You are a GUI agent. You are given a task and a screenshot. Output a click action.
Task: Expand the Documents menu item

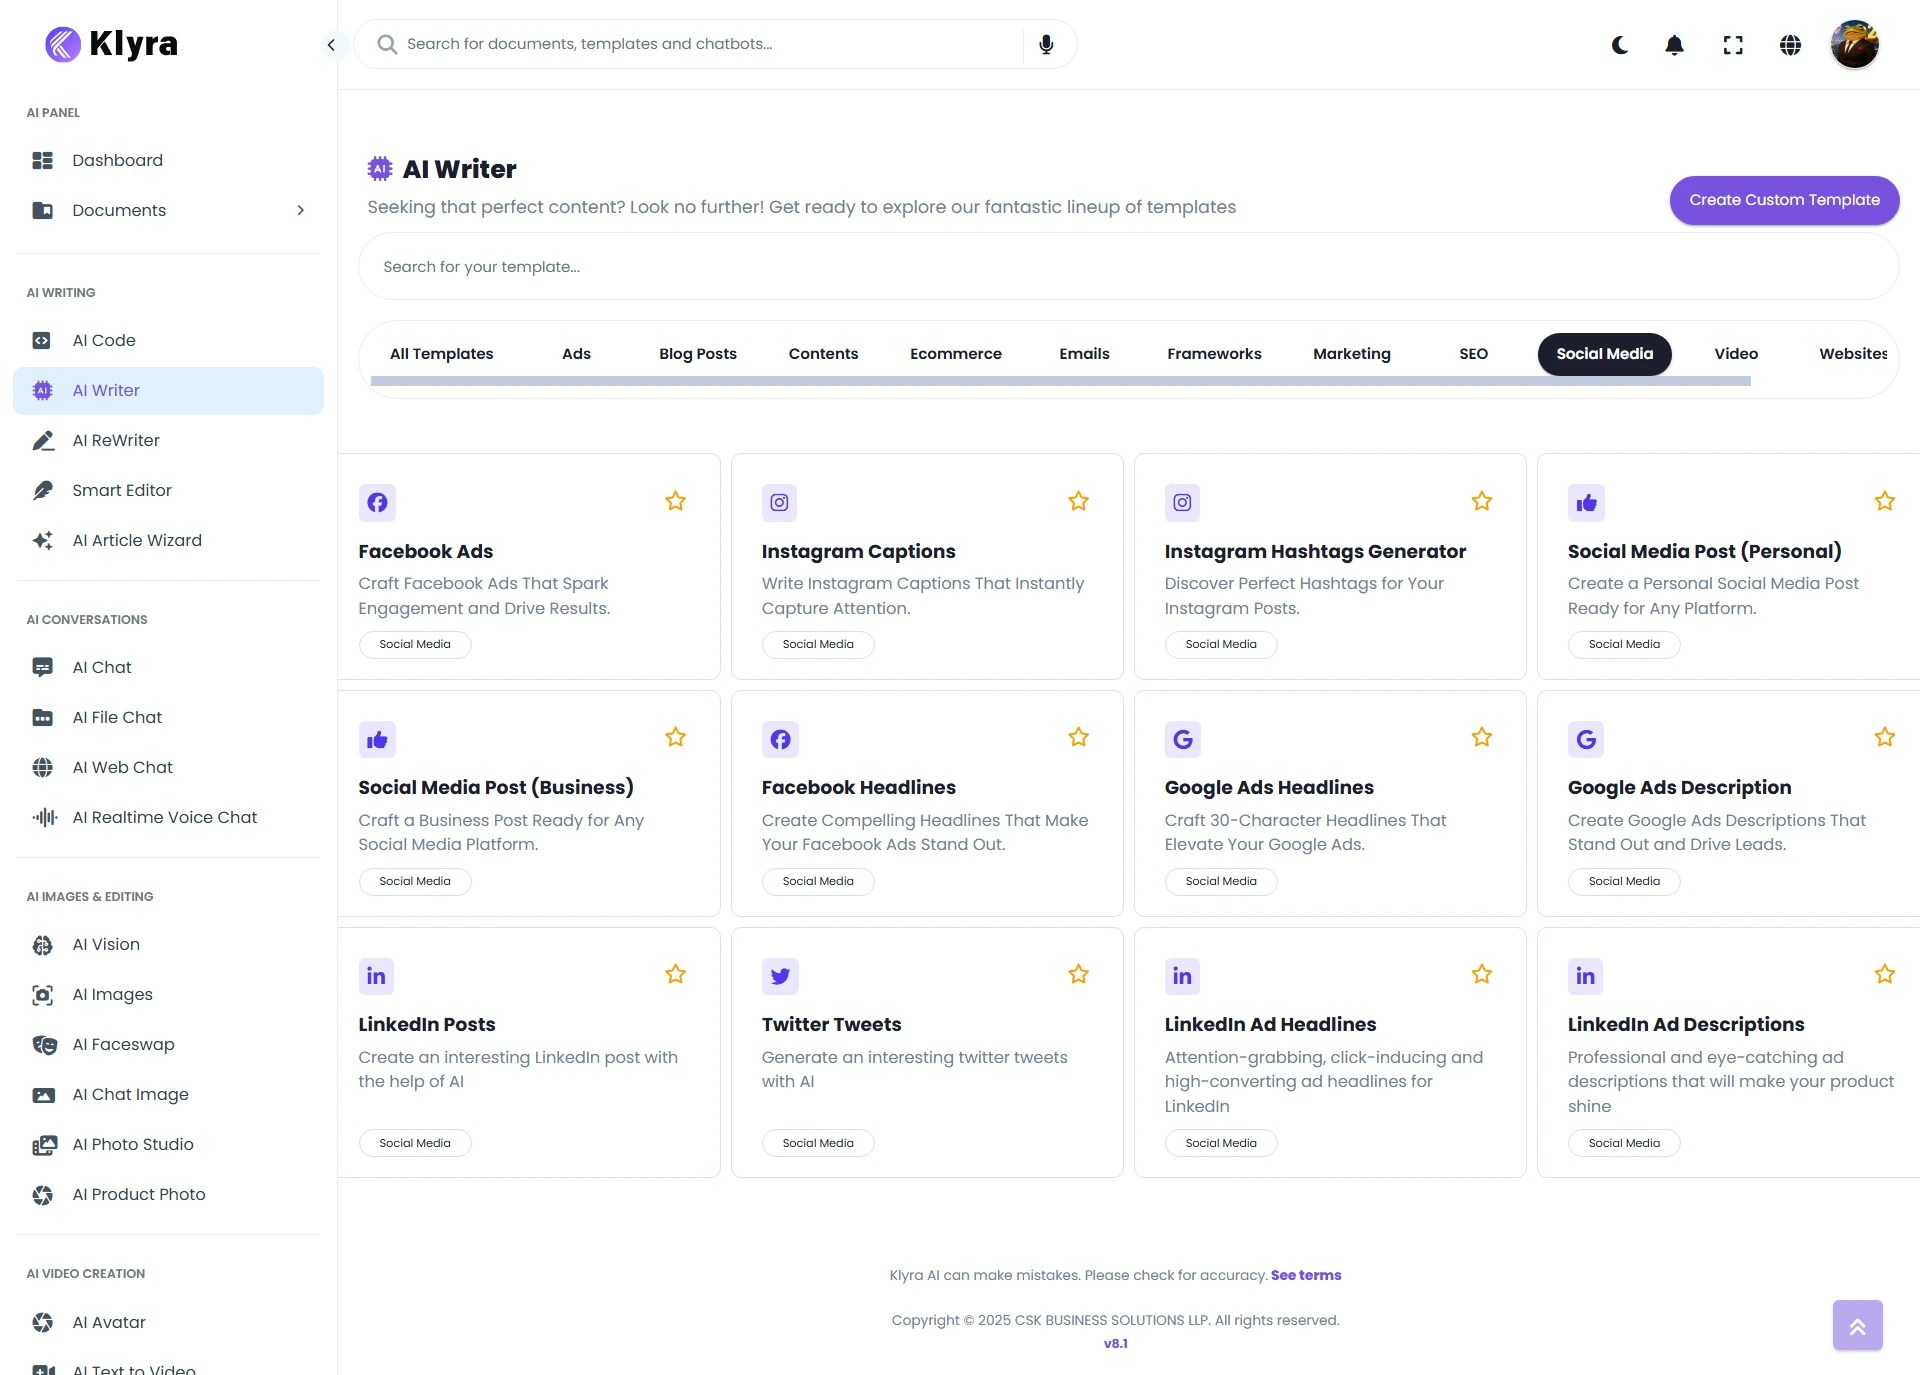(300, 210)
